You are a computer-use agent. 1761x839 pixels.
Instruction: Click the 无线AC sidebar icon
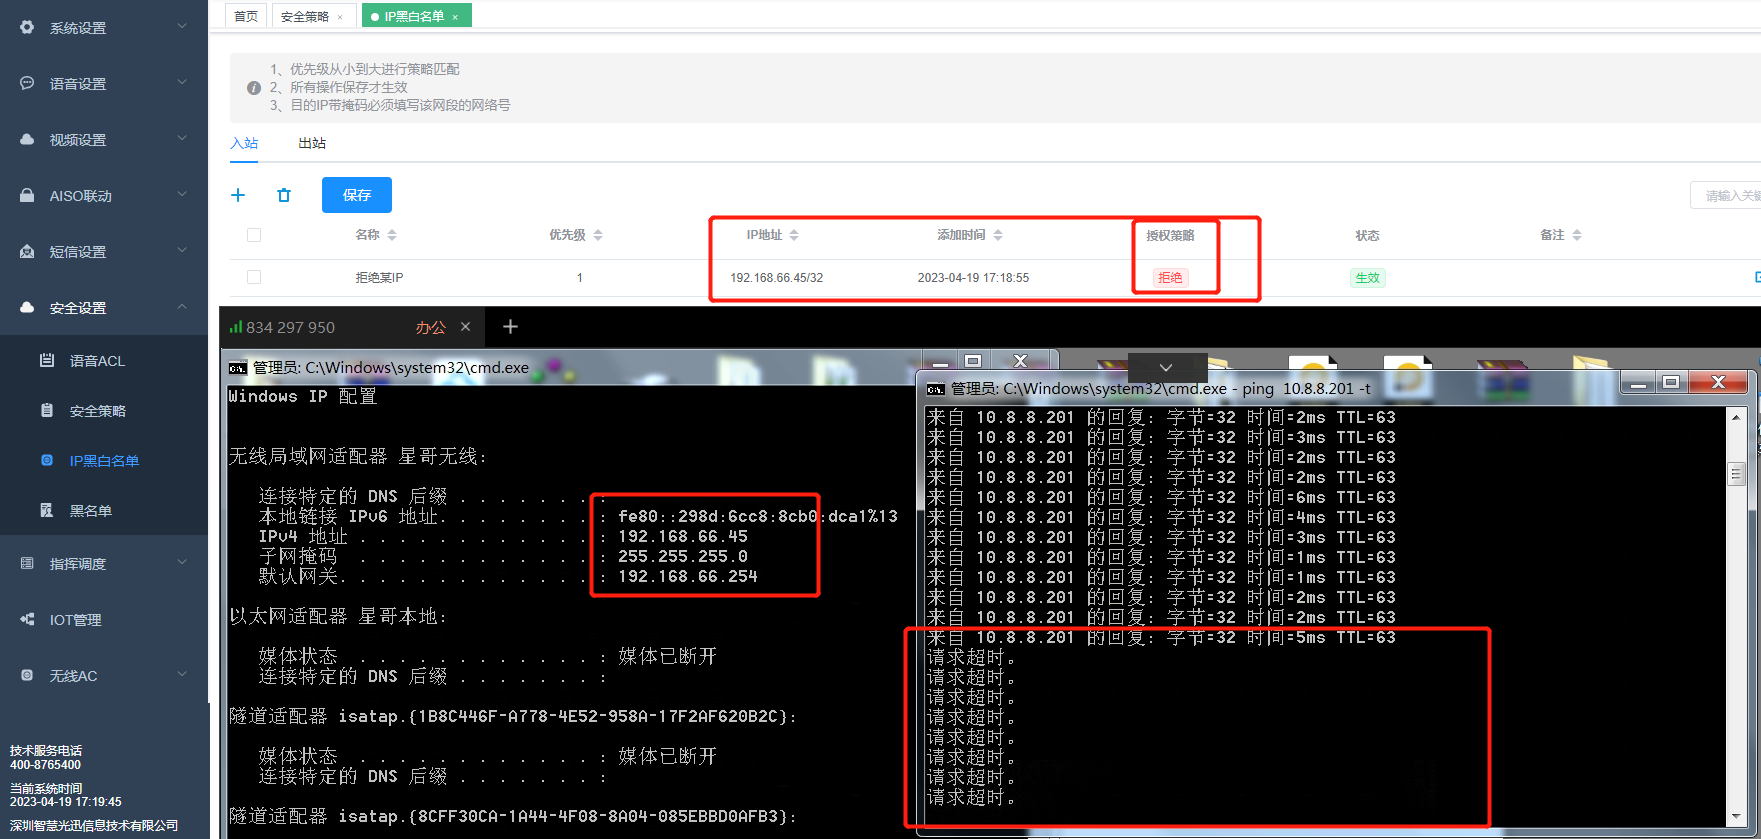tap(27, 676)
